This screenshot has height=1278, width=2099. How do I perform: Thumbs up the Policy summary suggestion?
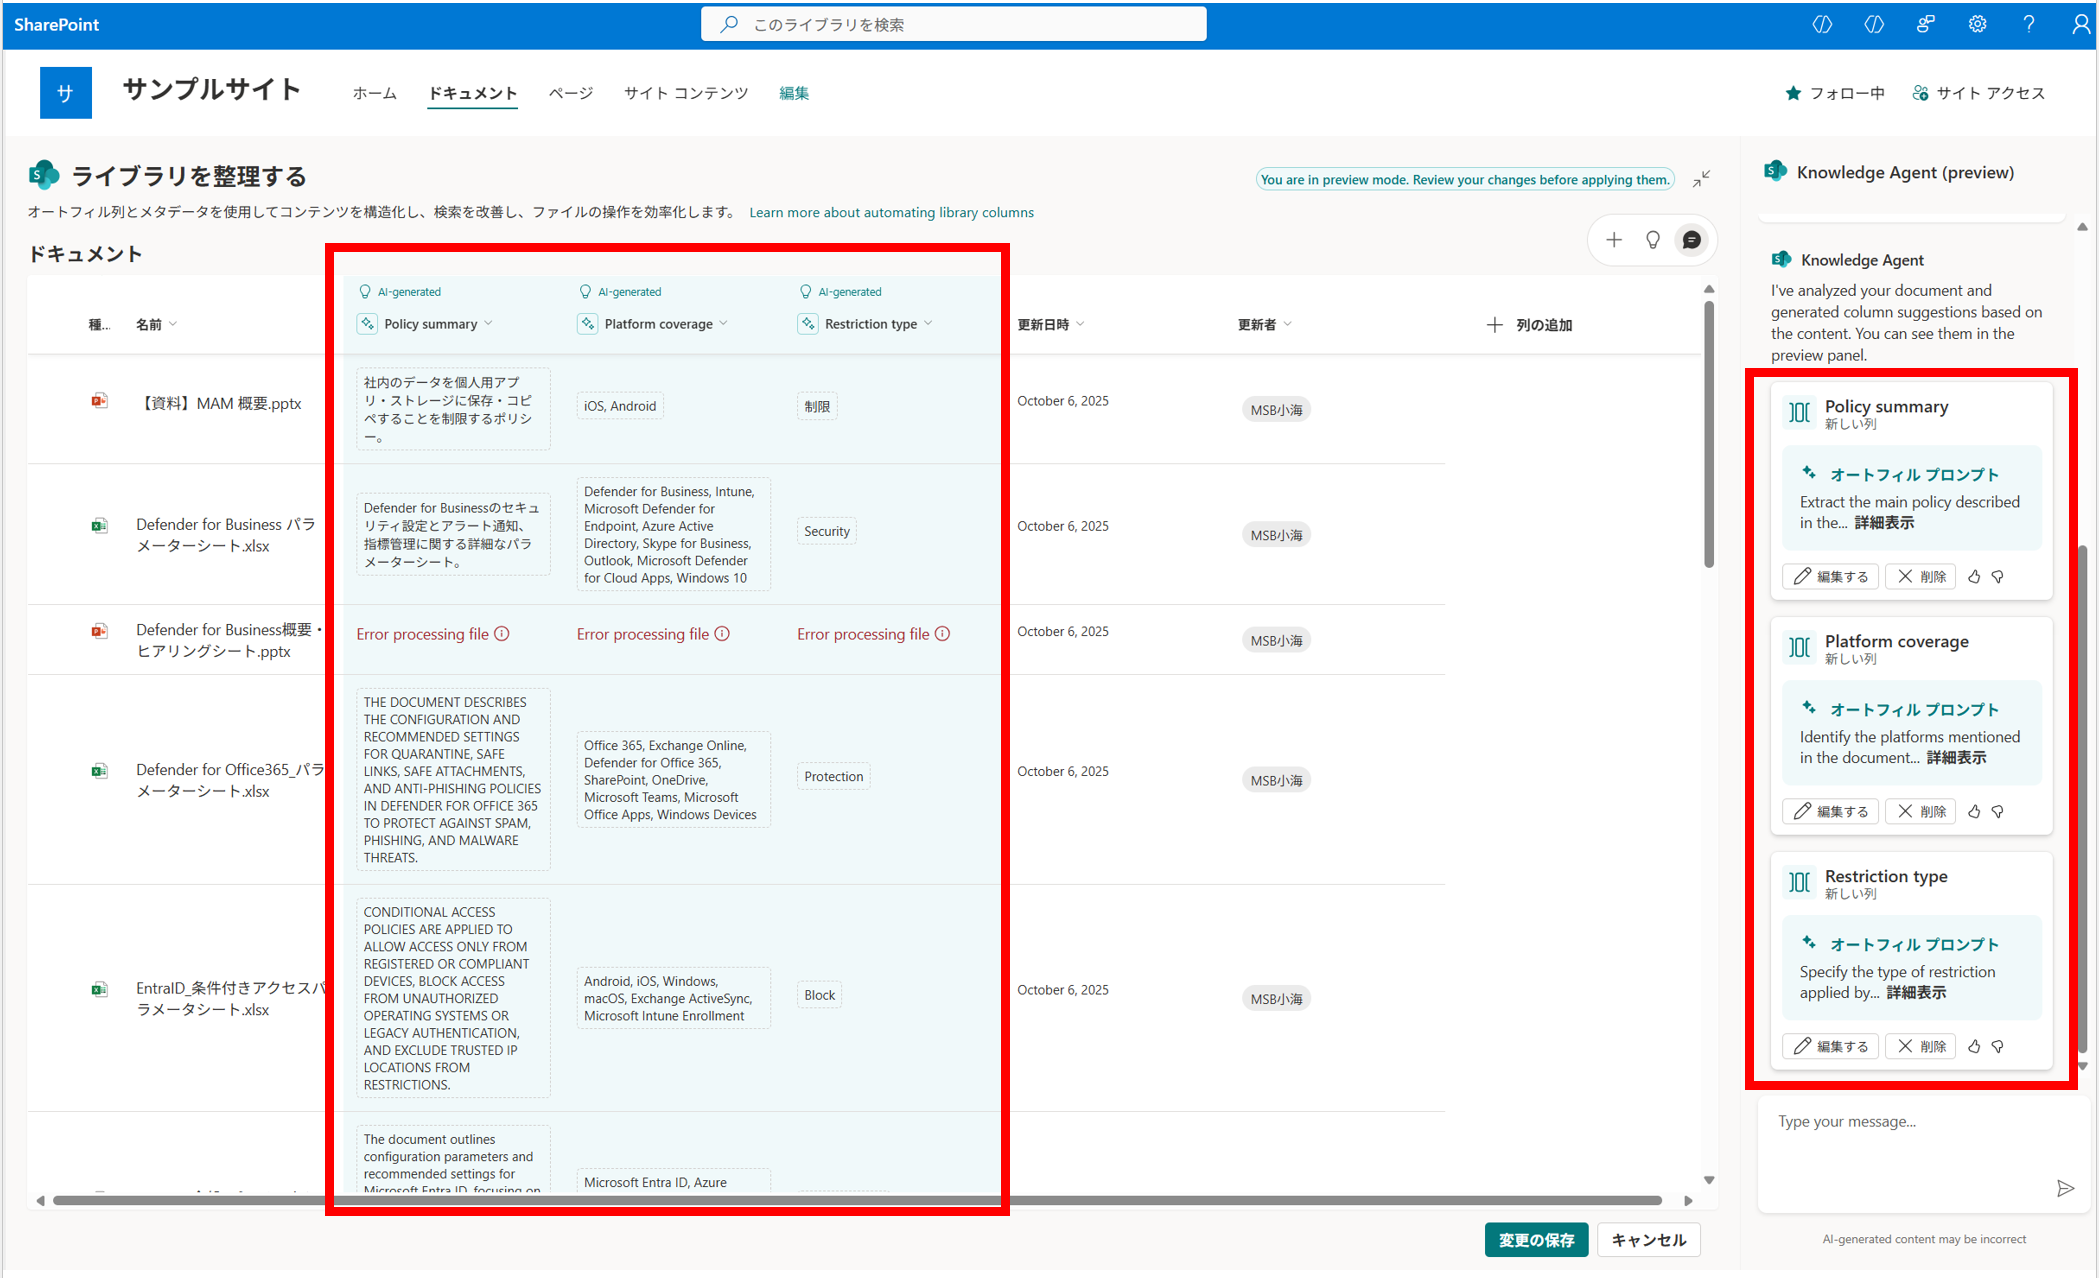(x=1974, y=577)
